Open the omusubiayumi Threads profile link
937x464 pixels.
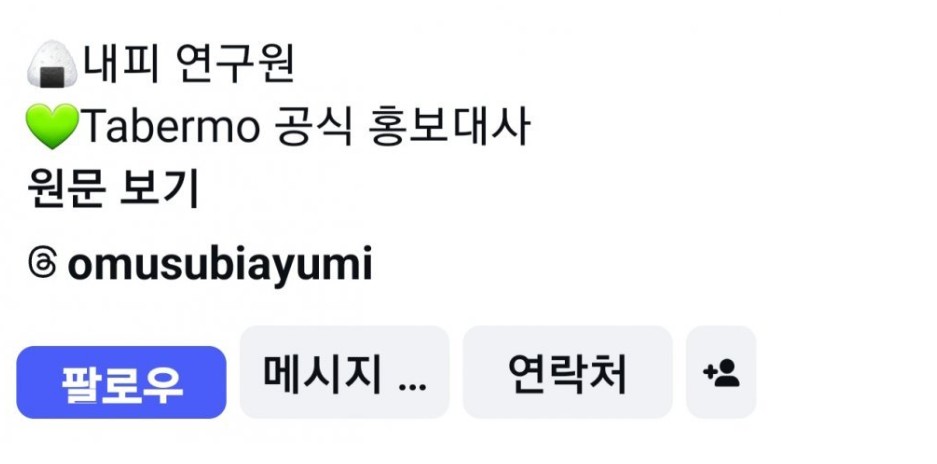coord(220,264)
